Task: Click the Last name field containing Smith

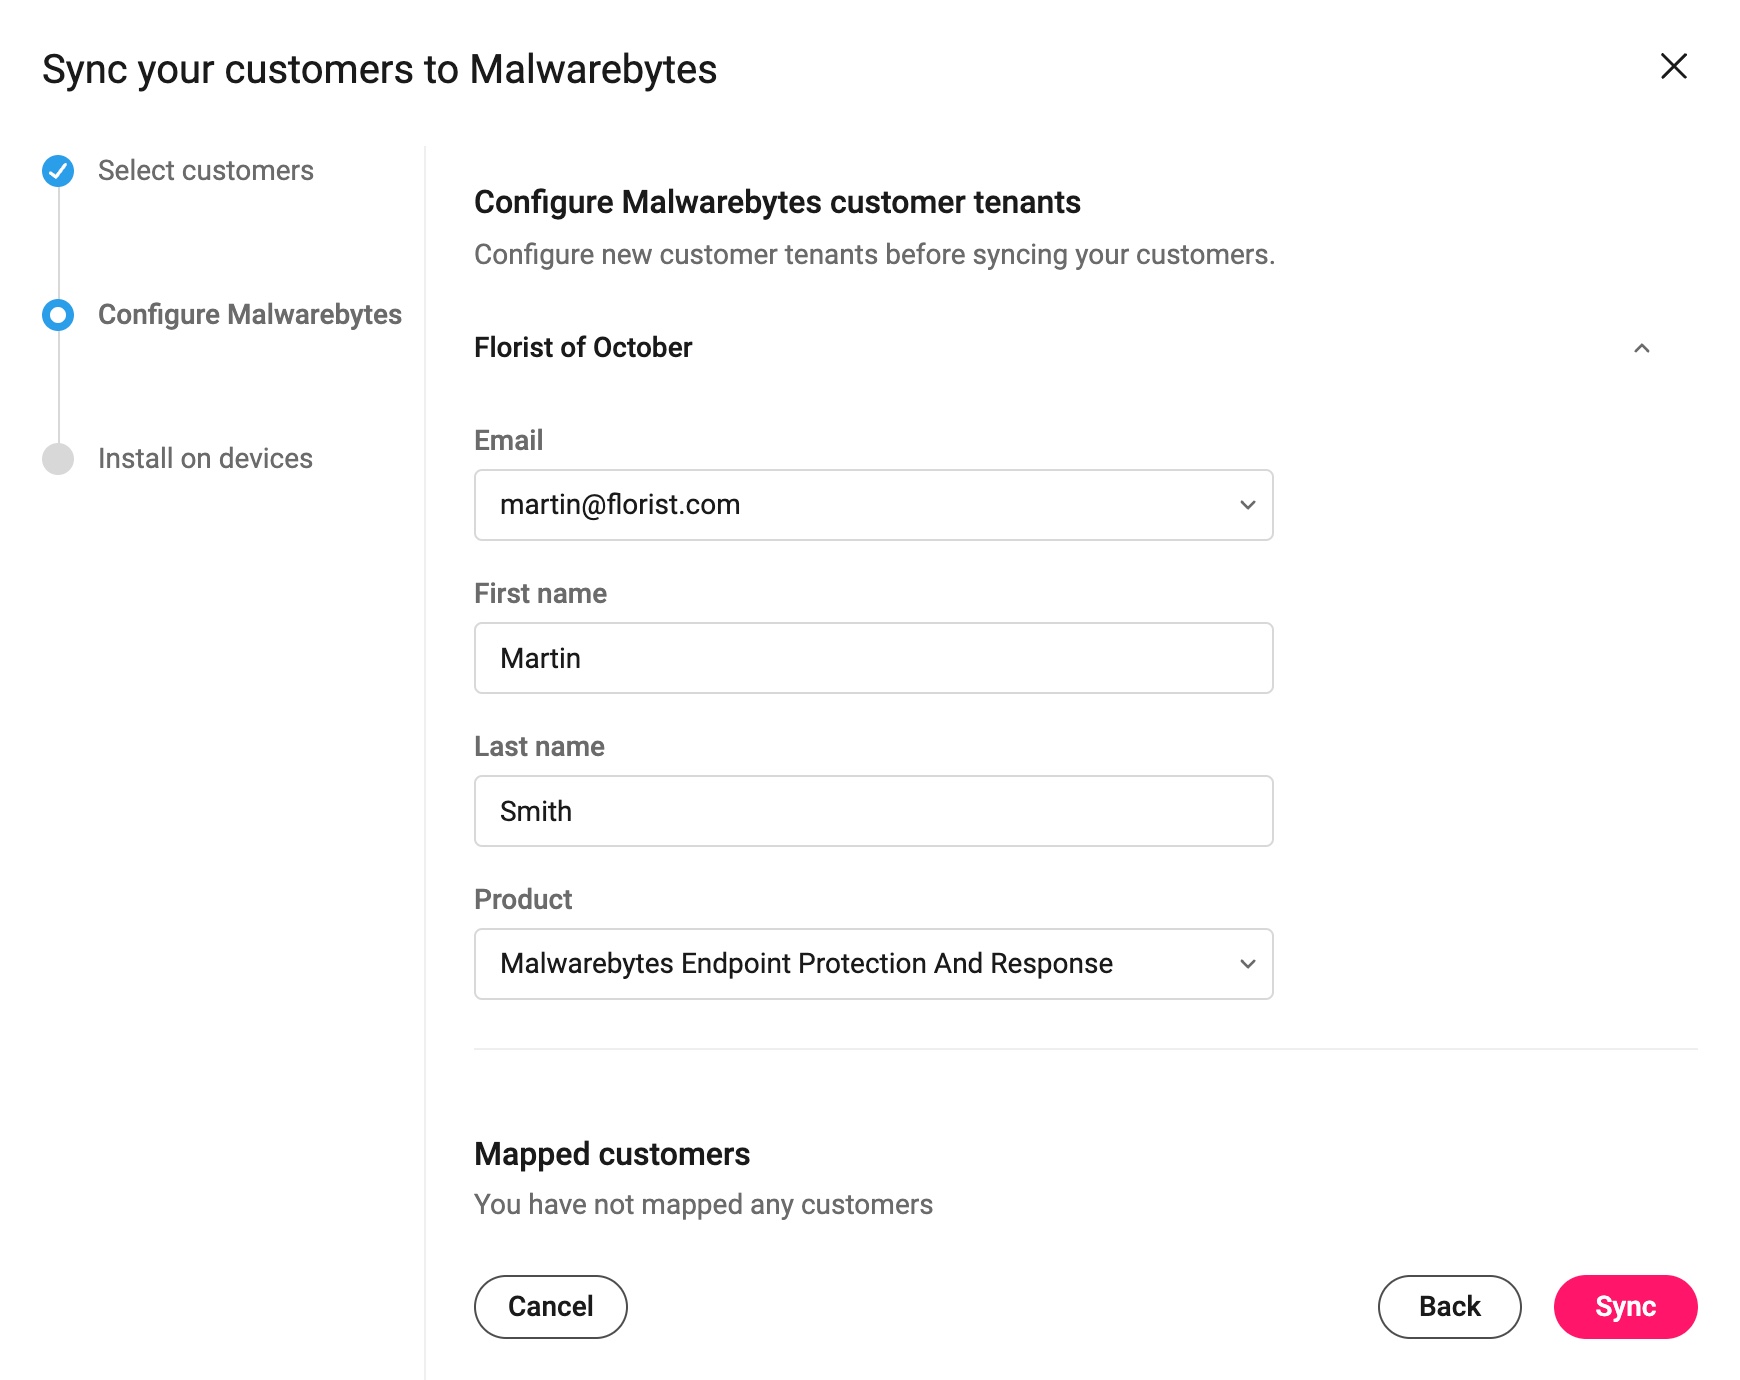Action: pyautogui.click(x=873, y=811)
